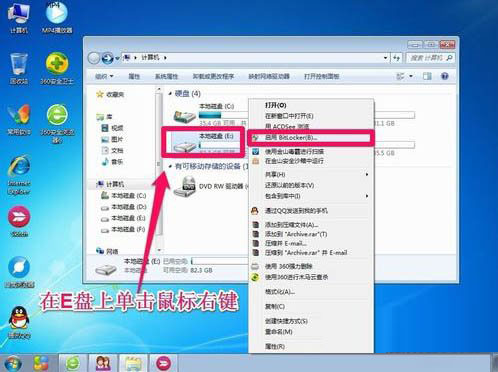
Task: Select the DVD RW 驱动器 drive
Action: point(210,187)
